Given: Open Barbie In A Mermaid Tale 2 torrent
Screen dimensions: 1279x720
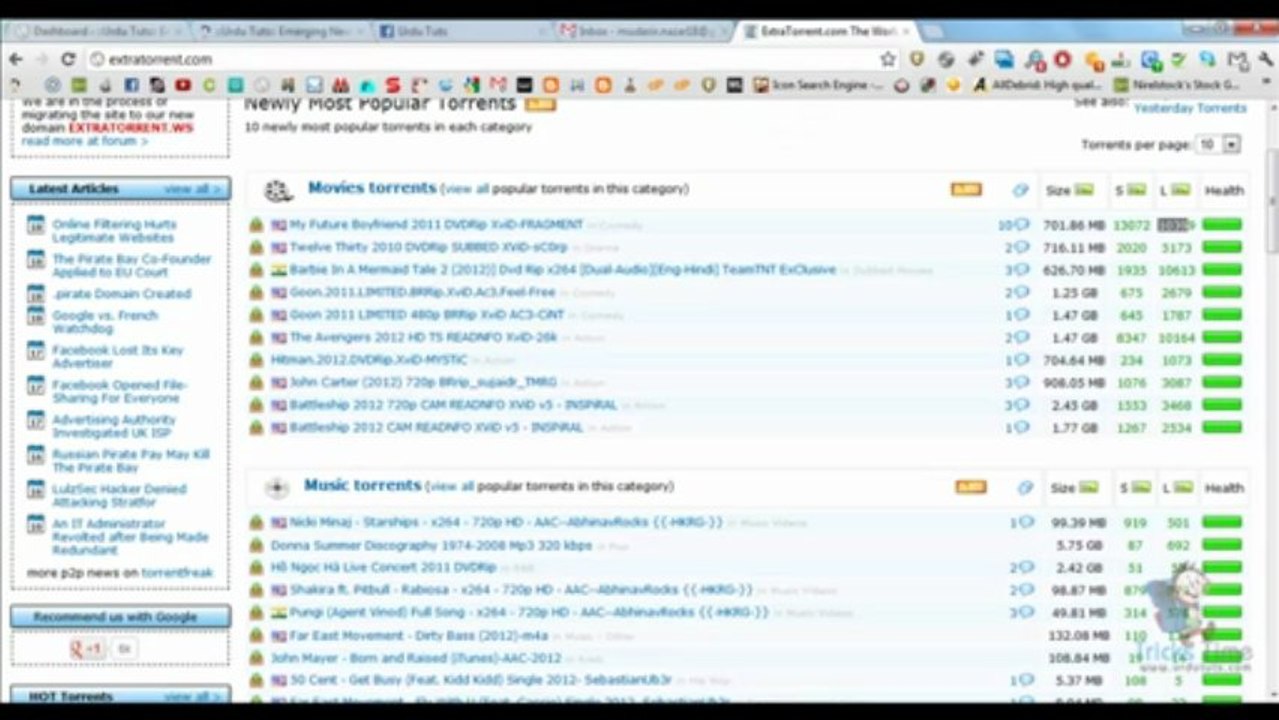Looking at the screenshot, I should click(x=562, y=270).
